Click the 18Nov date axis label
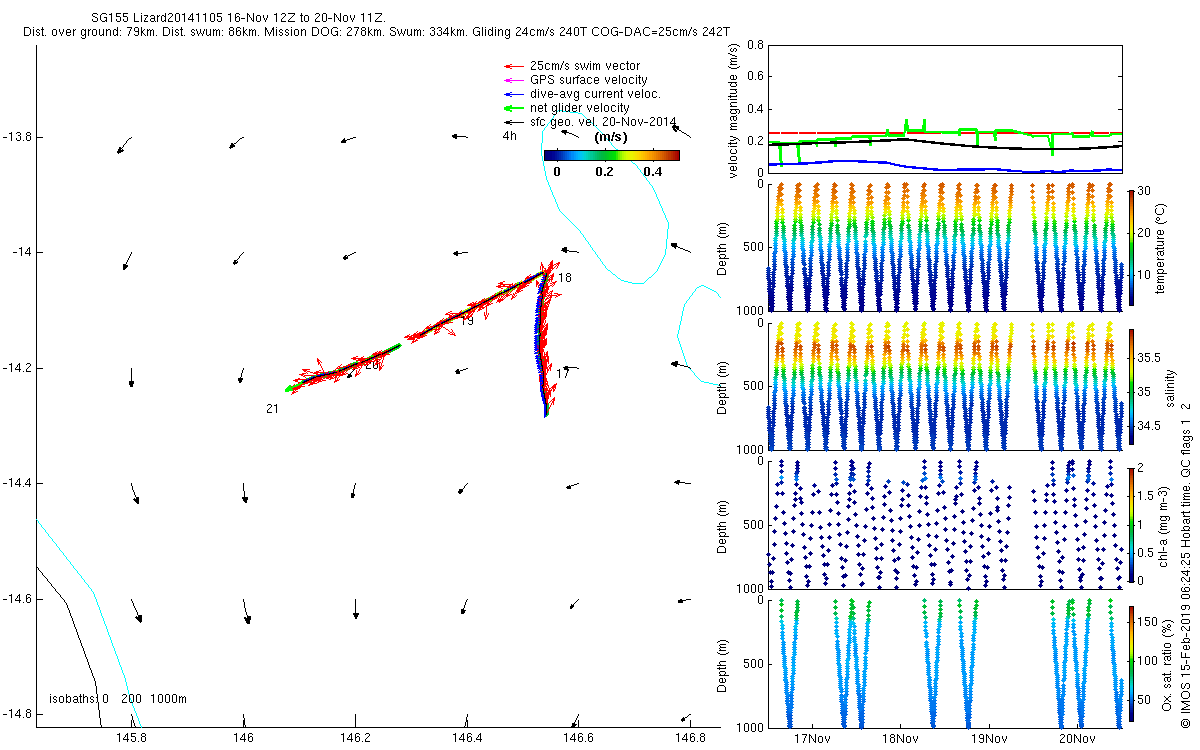Image resolution: width=1200 pixels, height=750 pixels. click(x=900, y=739)
